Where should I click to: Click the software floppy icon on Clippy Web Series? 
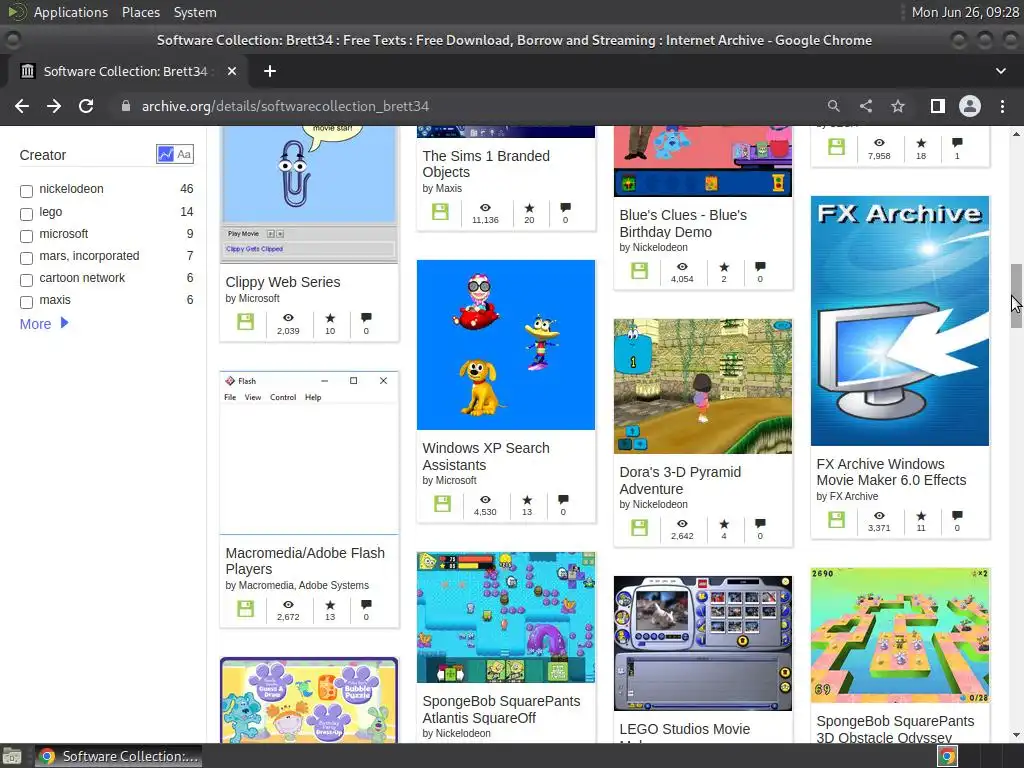246,322
